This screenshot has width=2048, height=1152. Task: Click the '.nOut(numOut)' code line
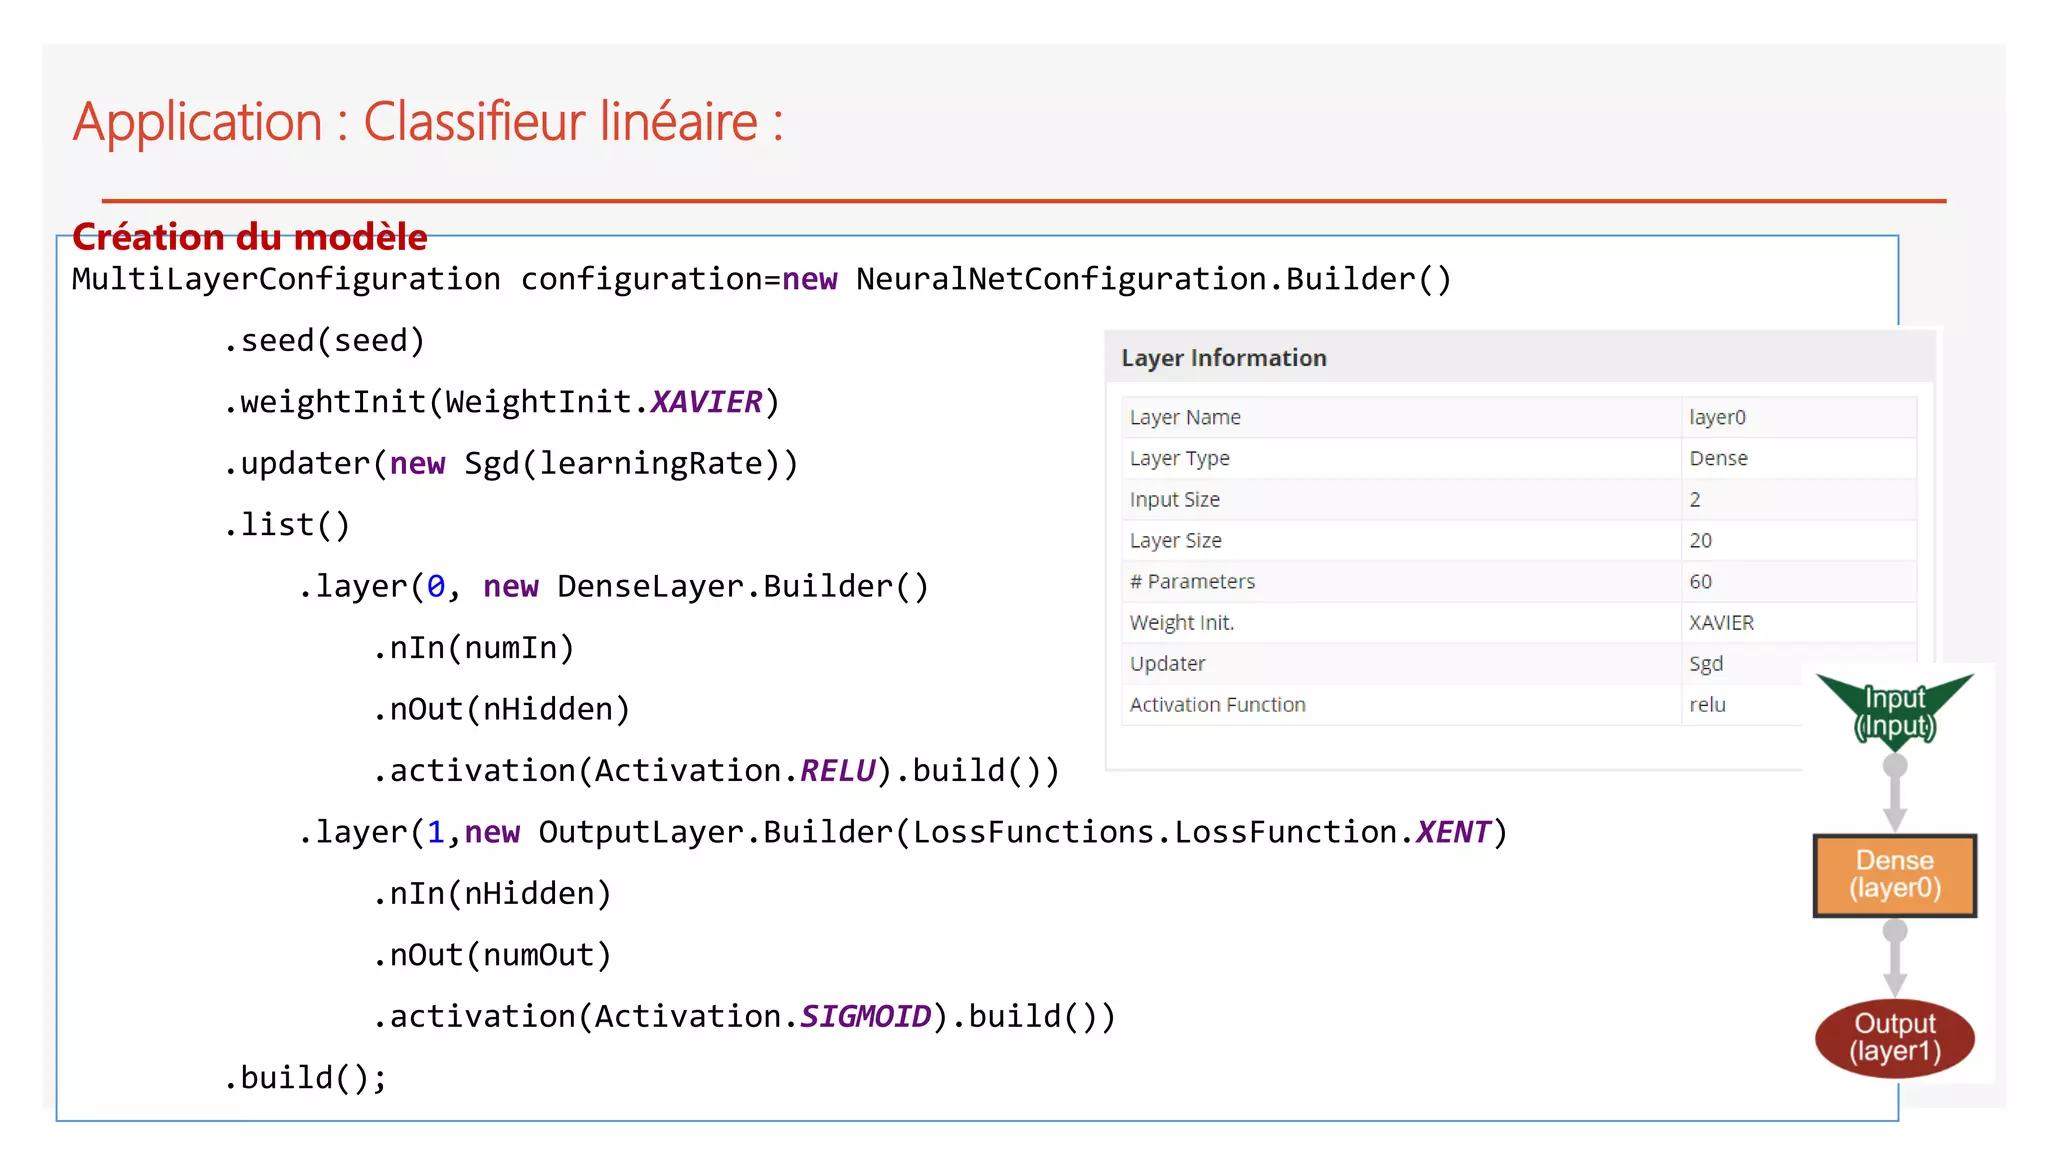(x=492, y=955)
